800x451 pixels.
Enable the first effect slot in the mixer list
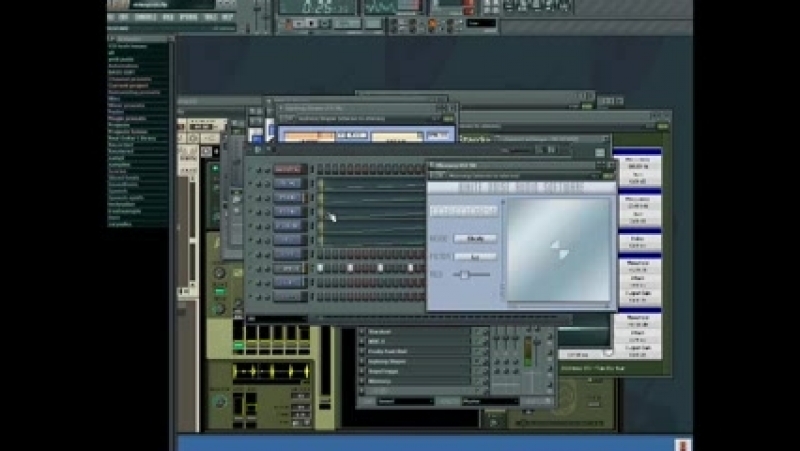click(x=362, y=332)
